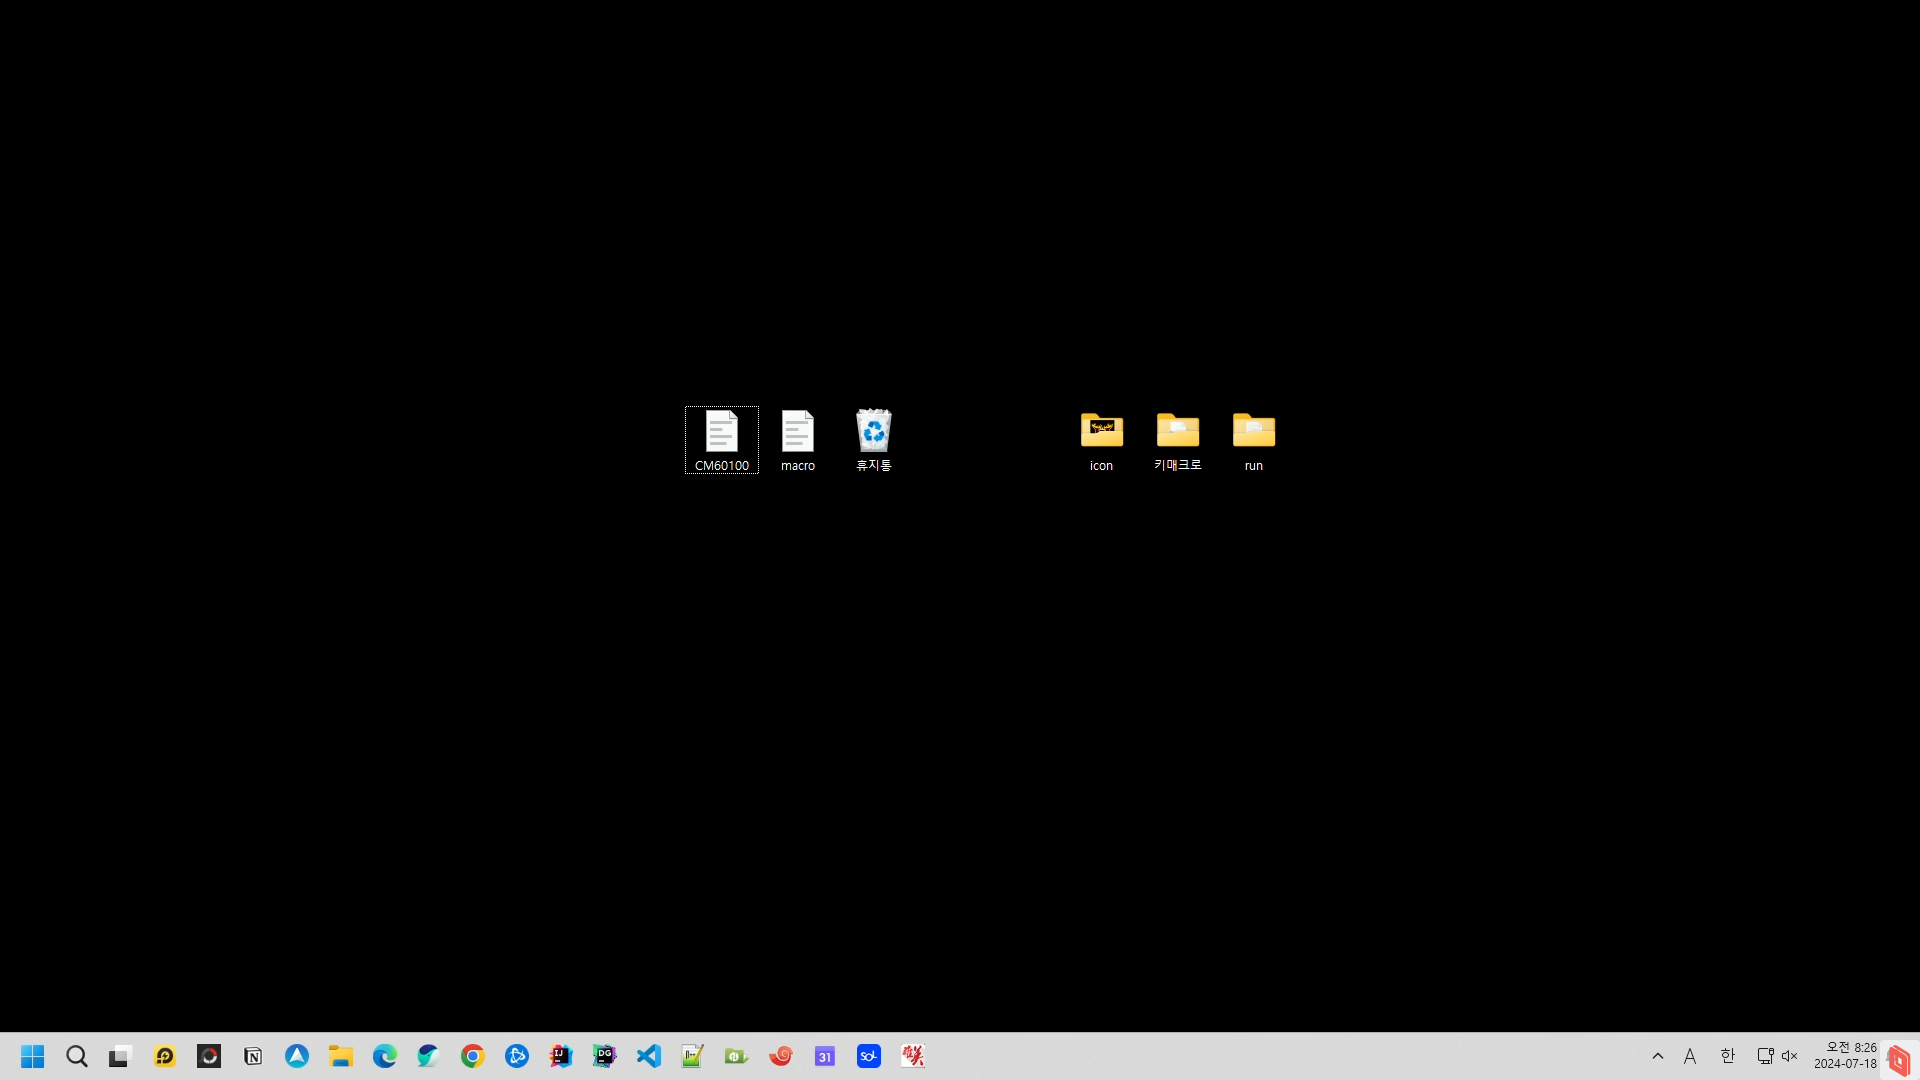
Task: Open the clock and date flyout
Action: [x=1845, y=1056]
